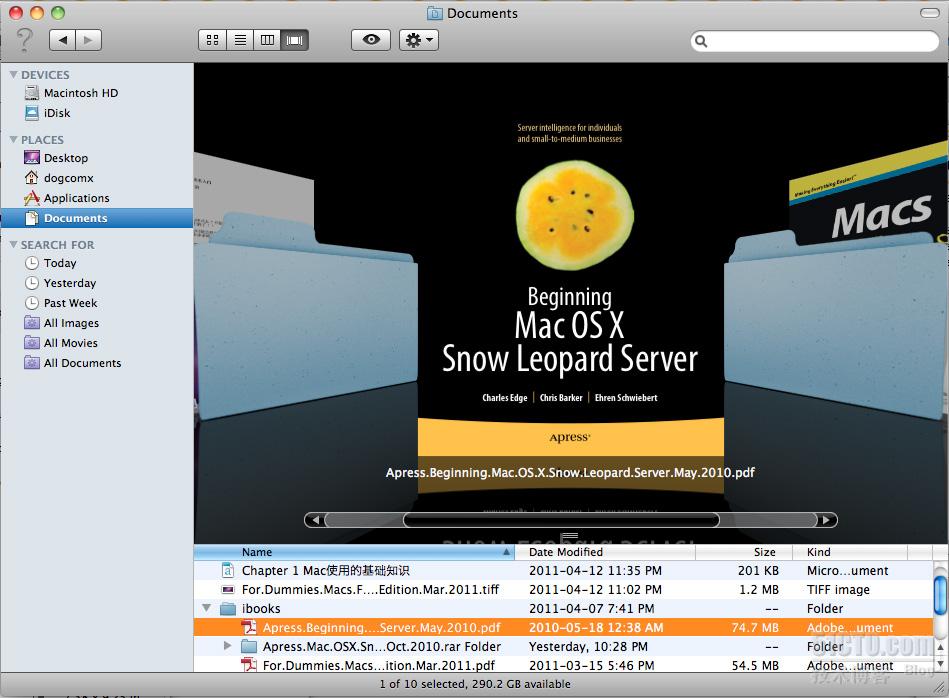Image resolution: width=949 pixels, height=698 pixels.
Task: Collapse the PLACES sidebar section
Action: tap(13, 140)
